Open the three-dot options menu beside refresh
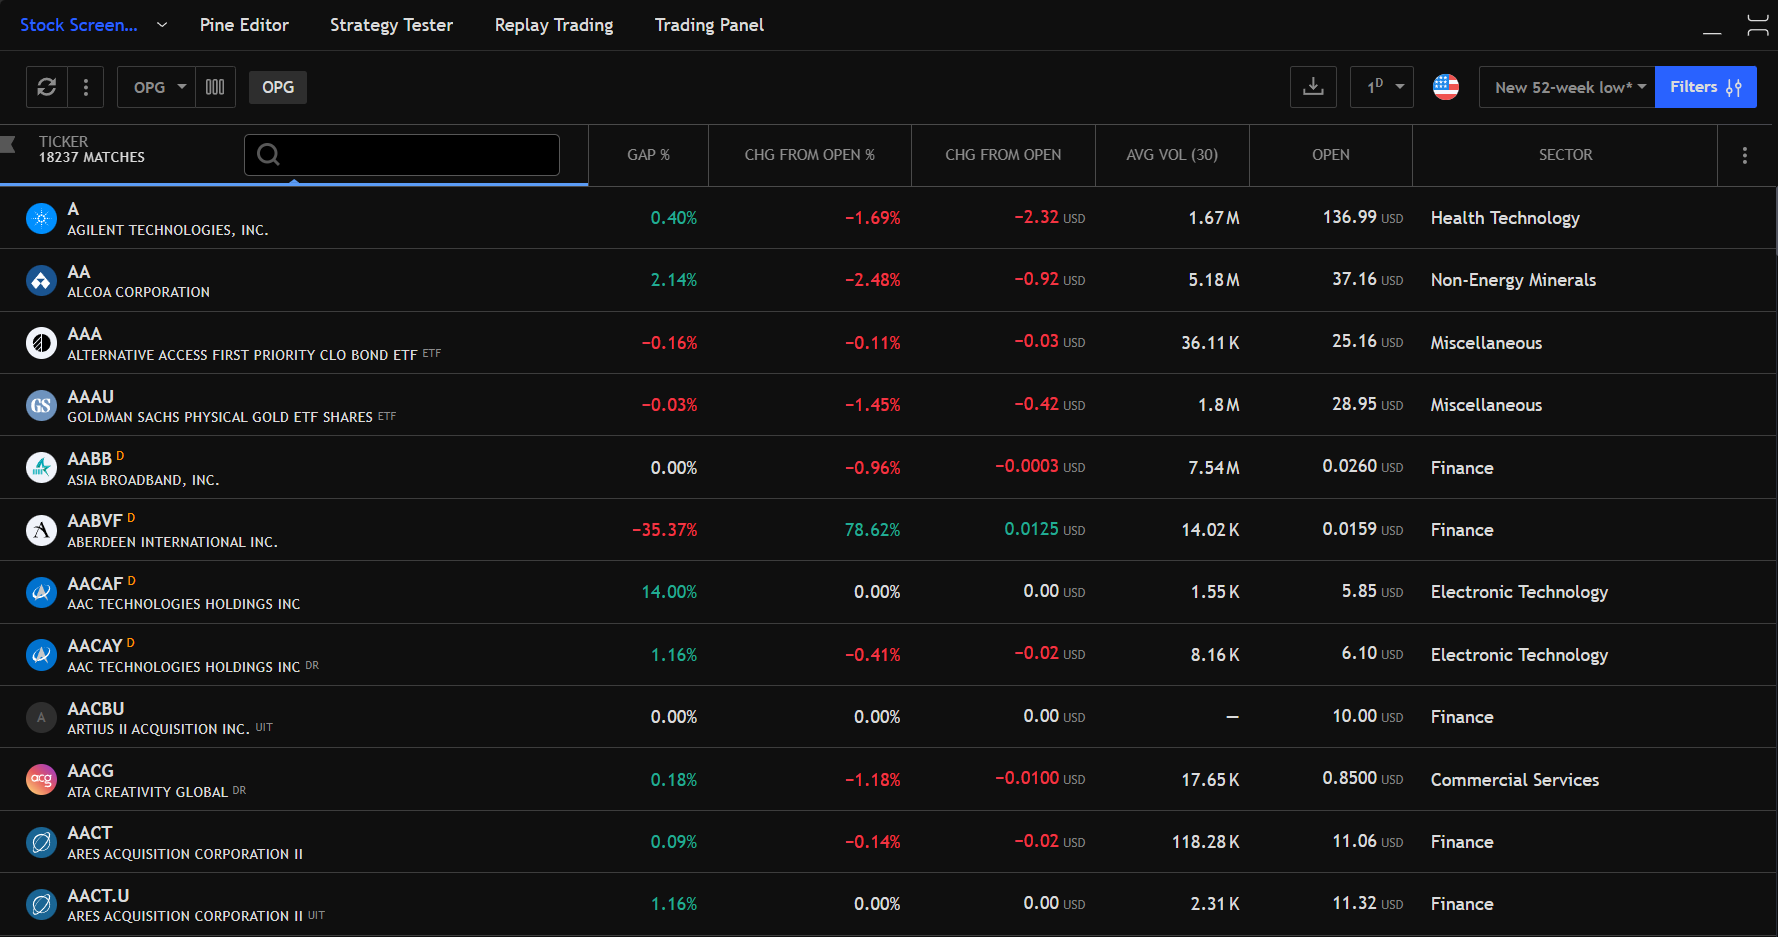 (86, 87)
